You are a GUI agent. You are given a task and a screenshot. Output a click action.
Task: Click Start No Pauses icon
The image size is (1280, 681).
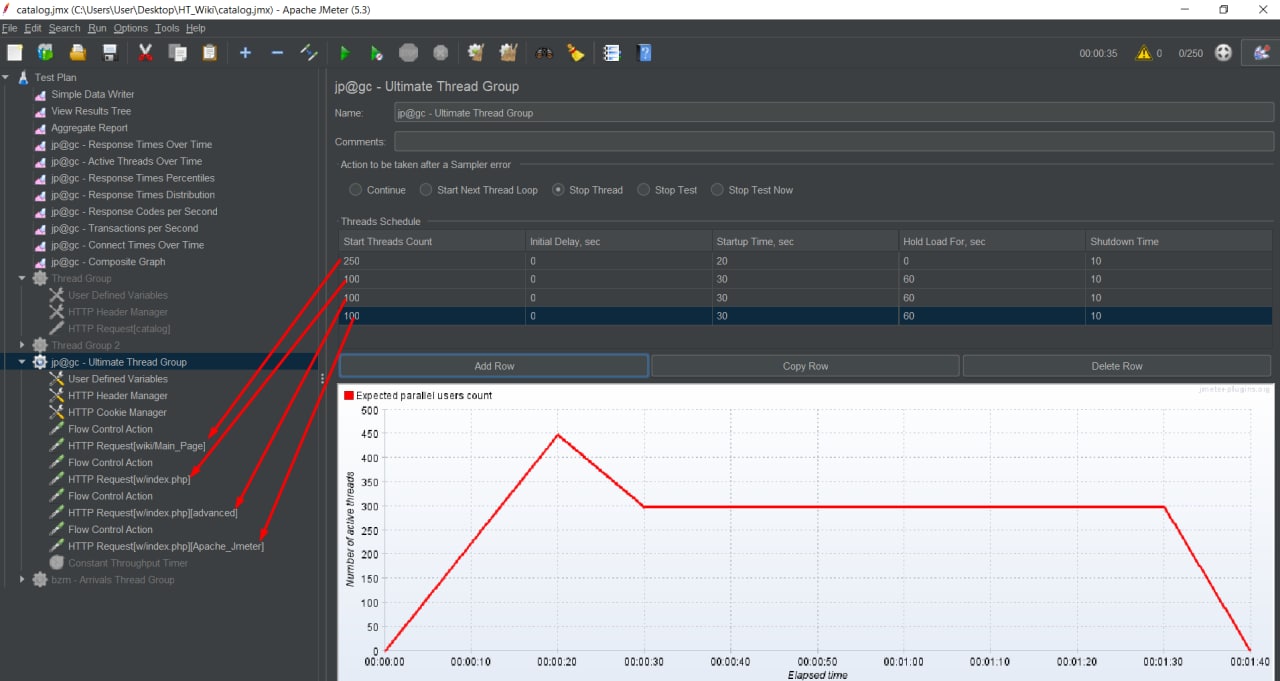click(x=377, y=52)
